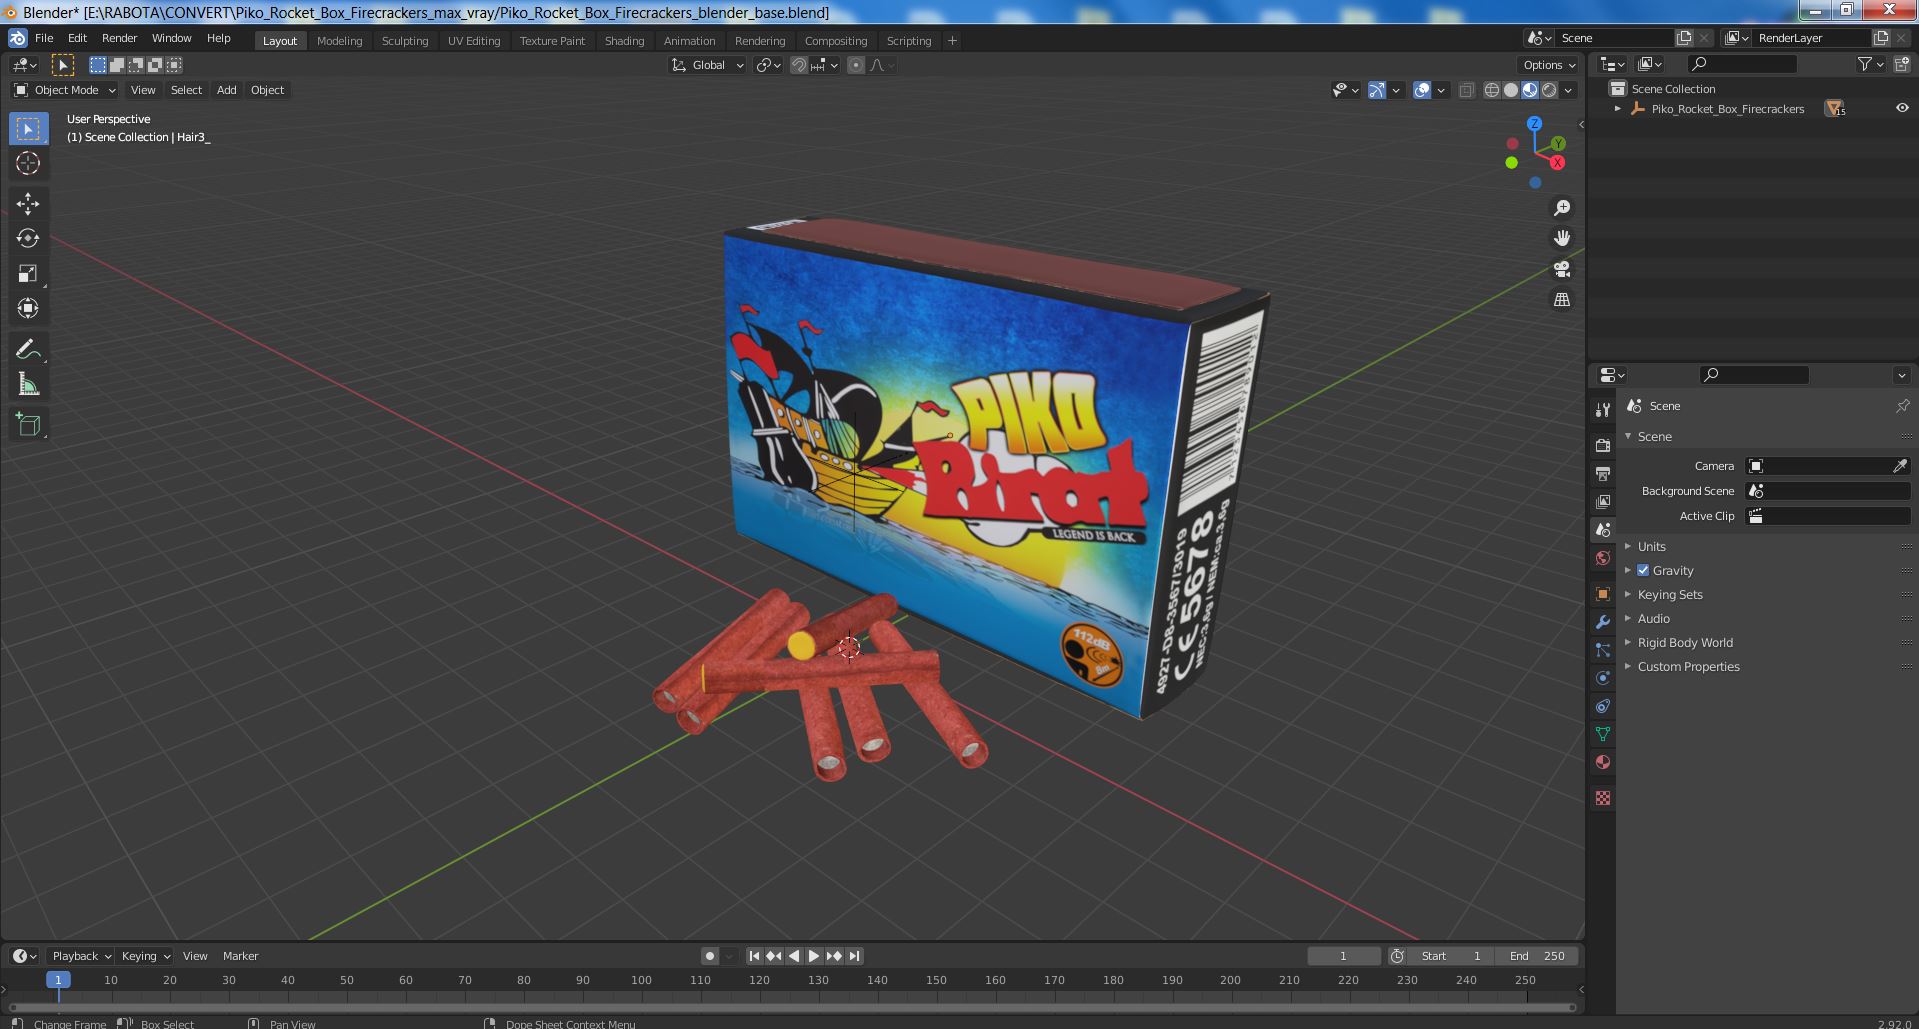Open the Physics properties tab
The height and width of the screenshot is (1029, 1919).
pos(1603,678)
